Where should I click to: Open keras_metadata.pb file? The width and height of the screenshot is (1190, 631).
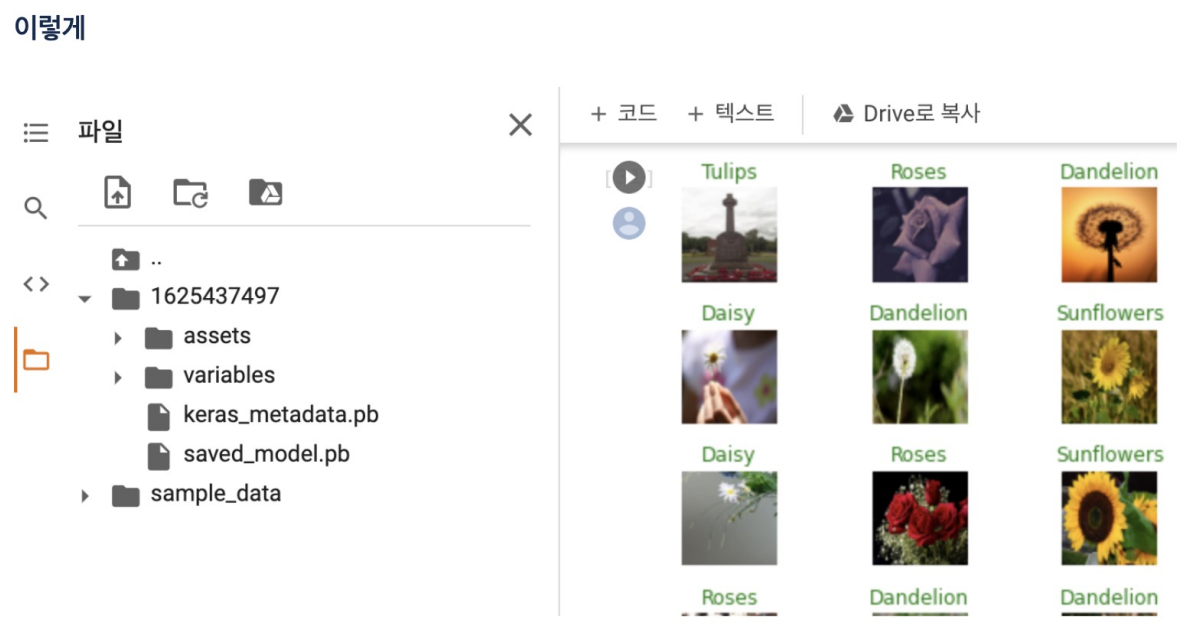(x=281, y=415)
